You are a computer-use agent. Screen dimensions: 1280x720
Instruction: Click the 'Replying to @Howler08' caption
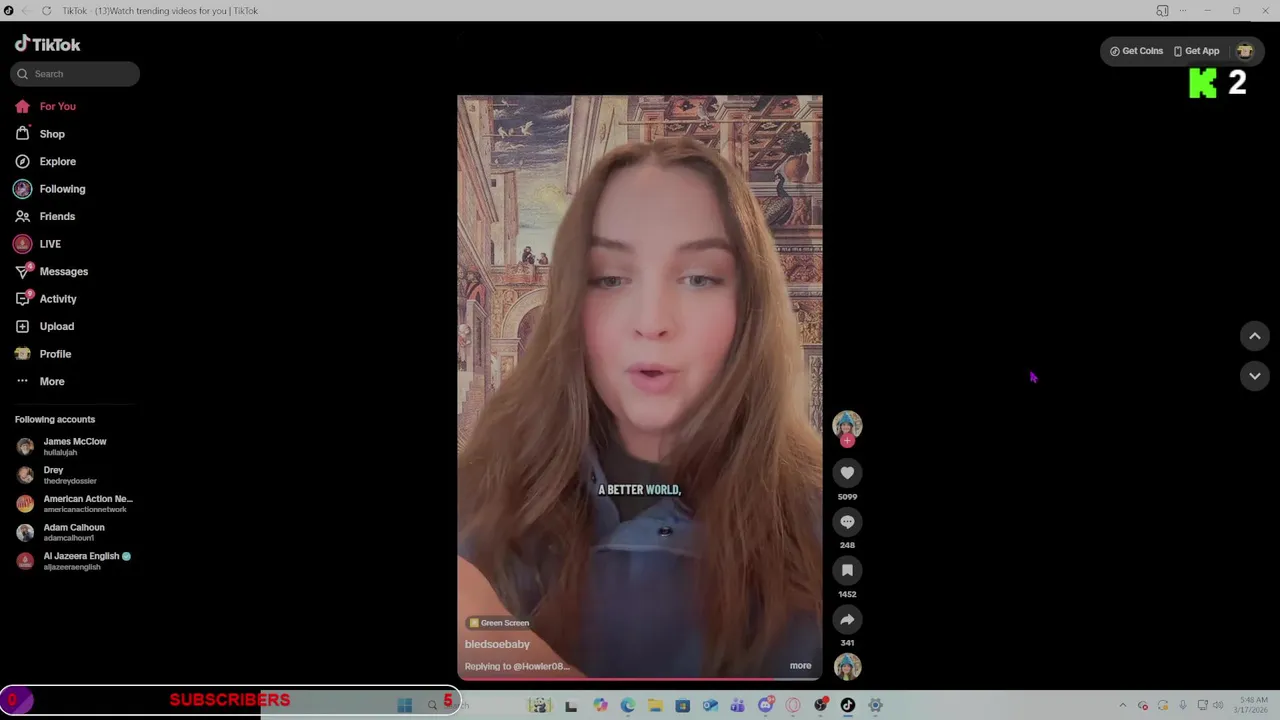pyautogui.click(x=517, y=666)
